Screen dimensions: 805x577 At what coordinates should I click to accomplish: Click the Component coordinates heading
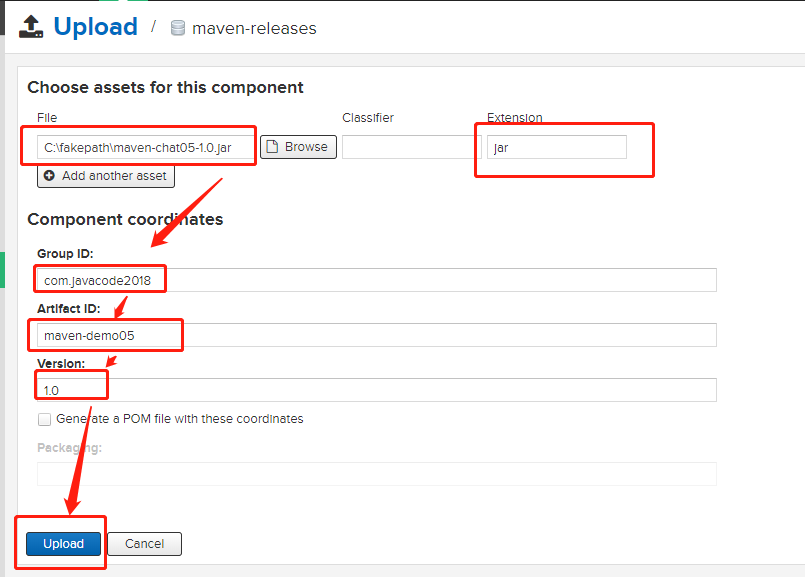[125, 219]
